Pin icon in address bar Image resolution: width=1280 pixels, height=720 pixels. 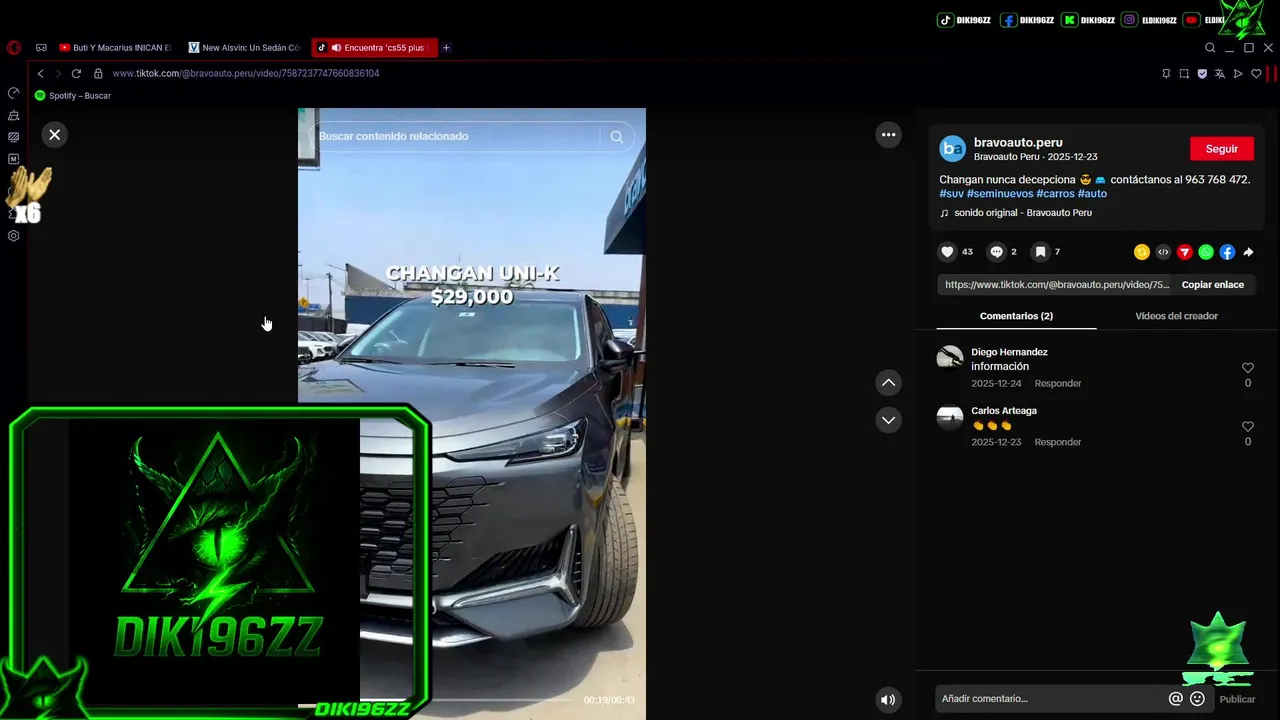pyautogui.click(x=1166, y=73)
